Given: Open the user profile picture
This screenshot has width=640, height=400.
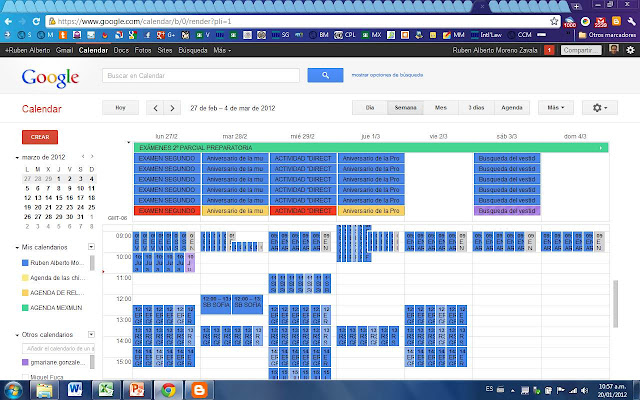Looking at the screenshot, I should (613, 50).
